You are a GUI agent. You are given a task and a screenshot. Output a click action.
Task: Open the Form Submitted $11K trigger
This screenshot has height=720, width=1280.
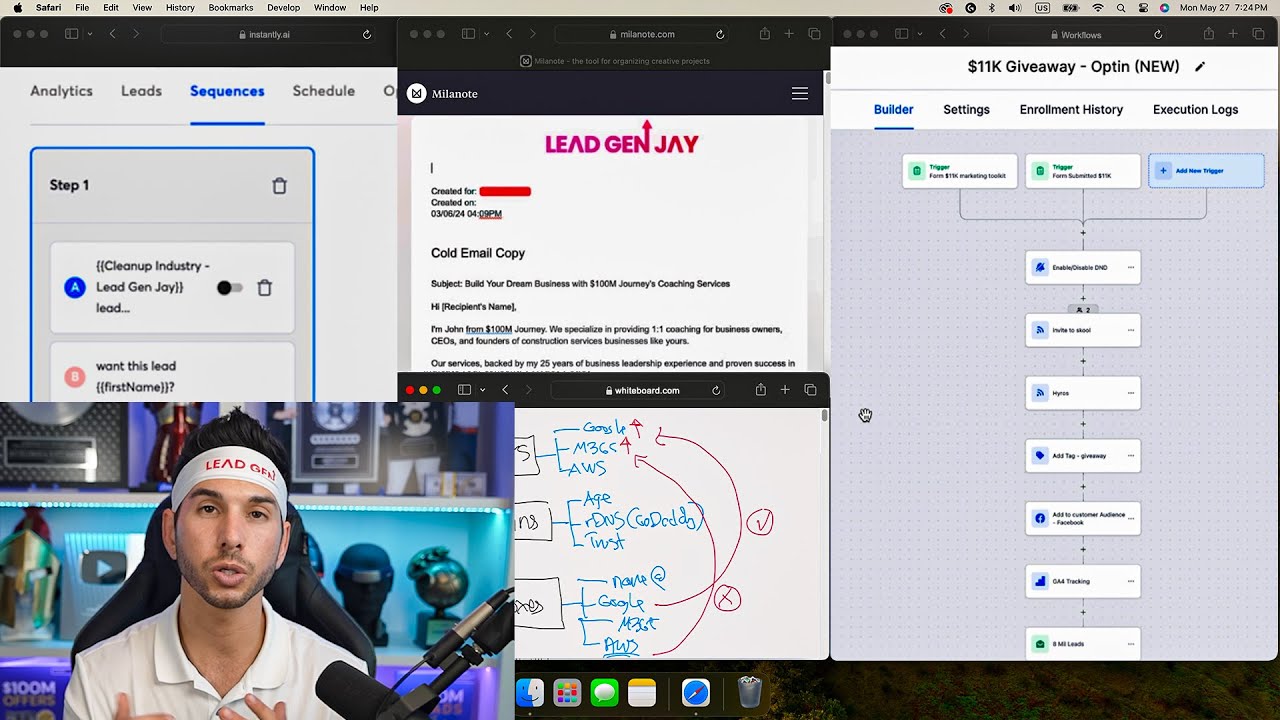coord(1083,171)
